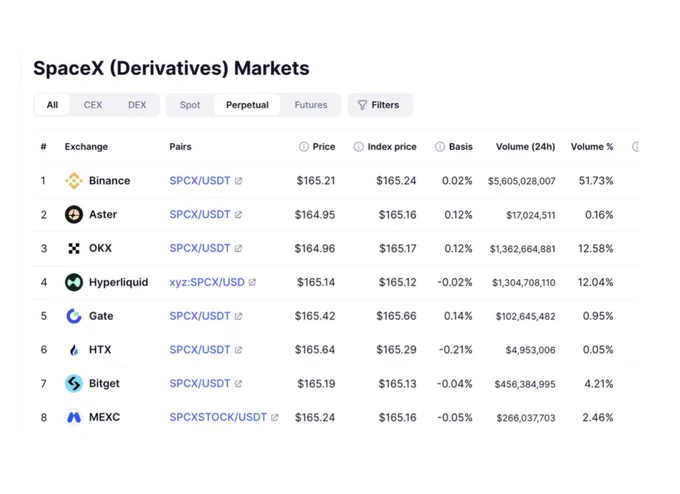Sort by the Exchange column header
680x494 pixels.
pyautogui.click(x=86, y=147)
